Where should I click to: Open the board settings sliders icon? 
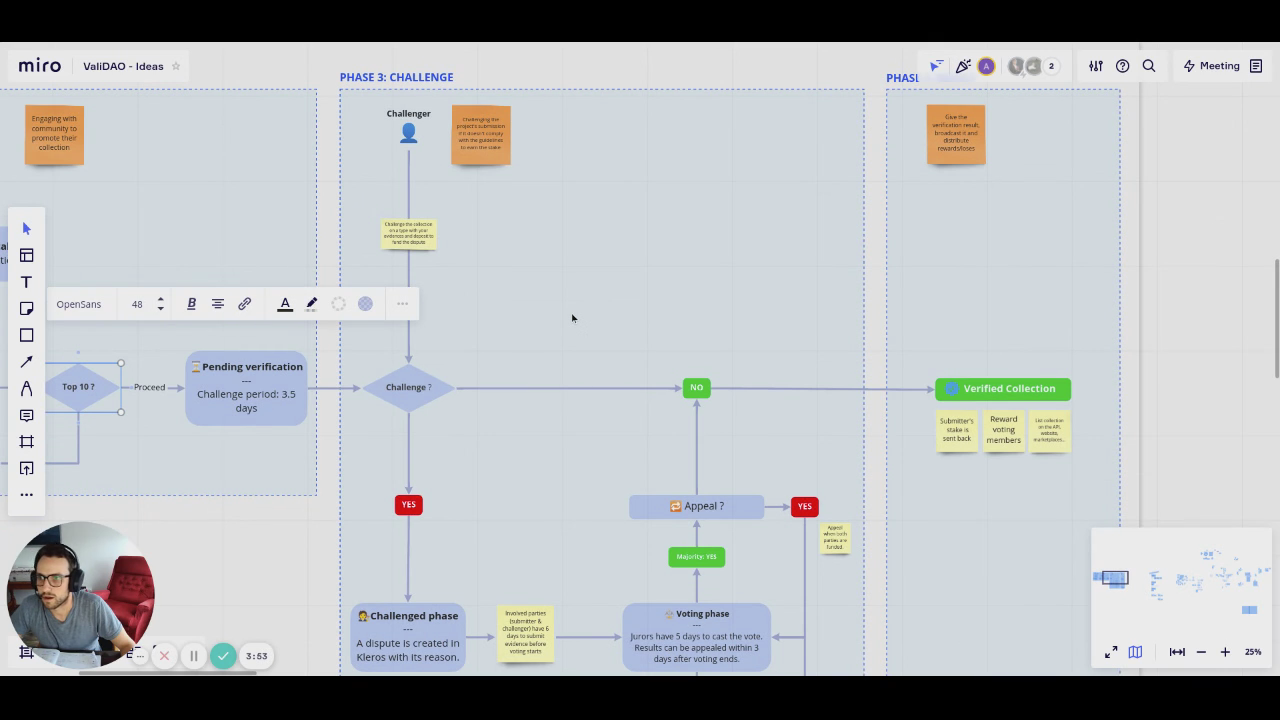coord(1096,66)
